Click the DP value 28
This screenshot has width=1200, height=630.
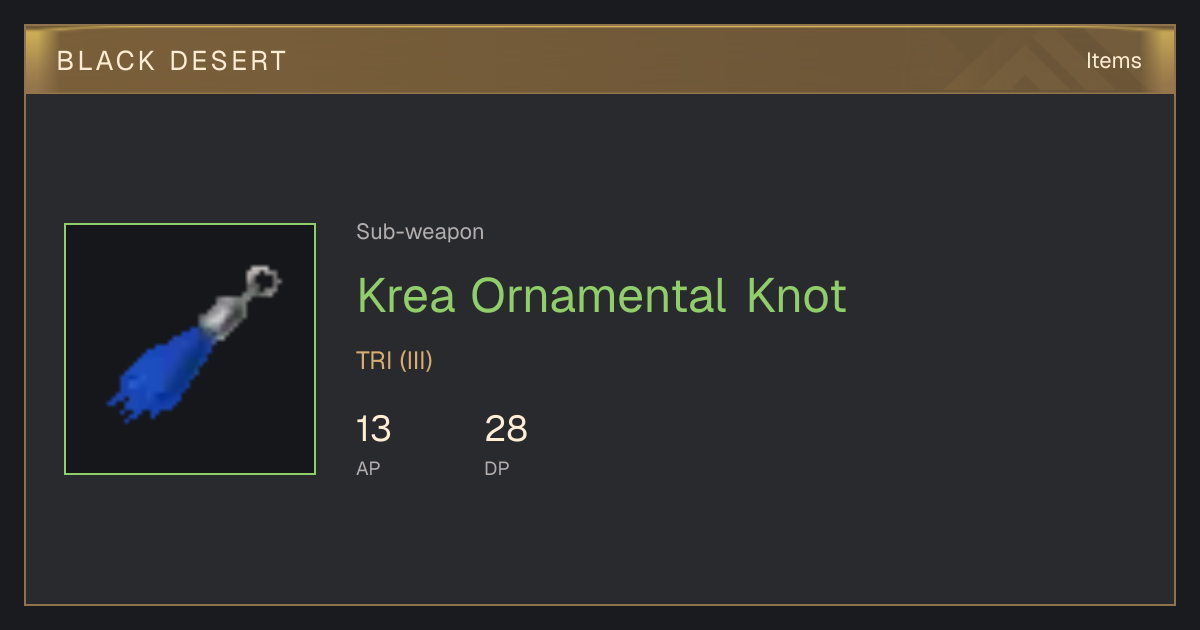pos(506,429)
